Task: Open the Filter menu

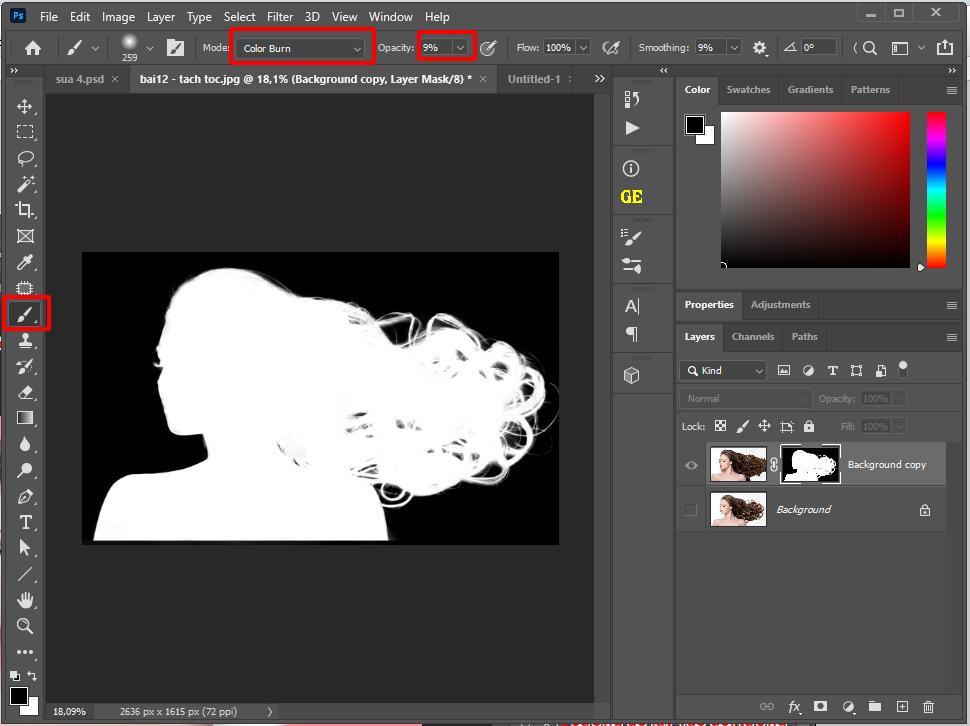Action: [280, 16]
